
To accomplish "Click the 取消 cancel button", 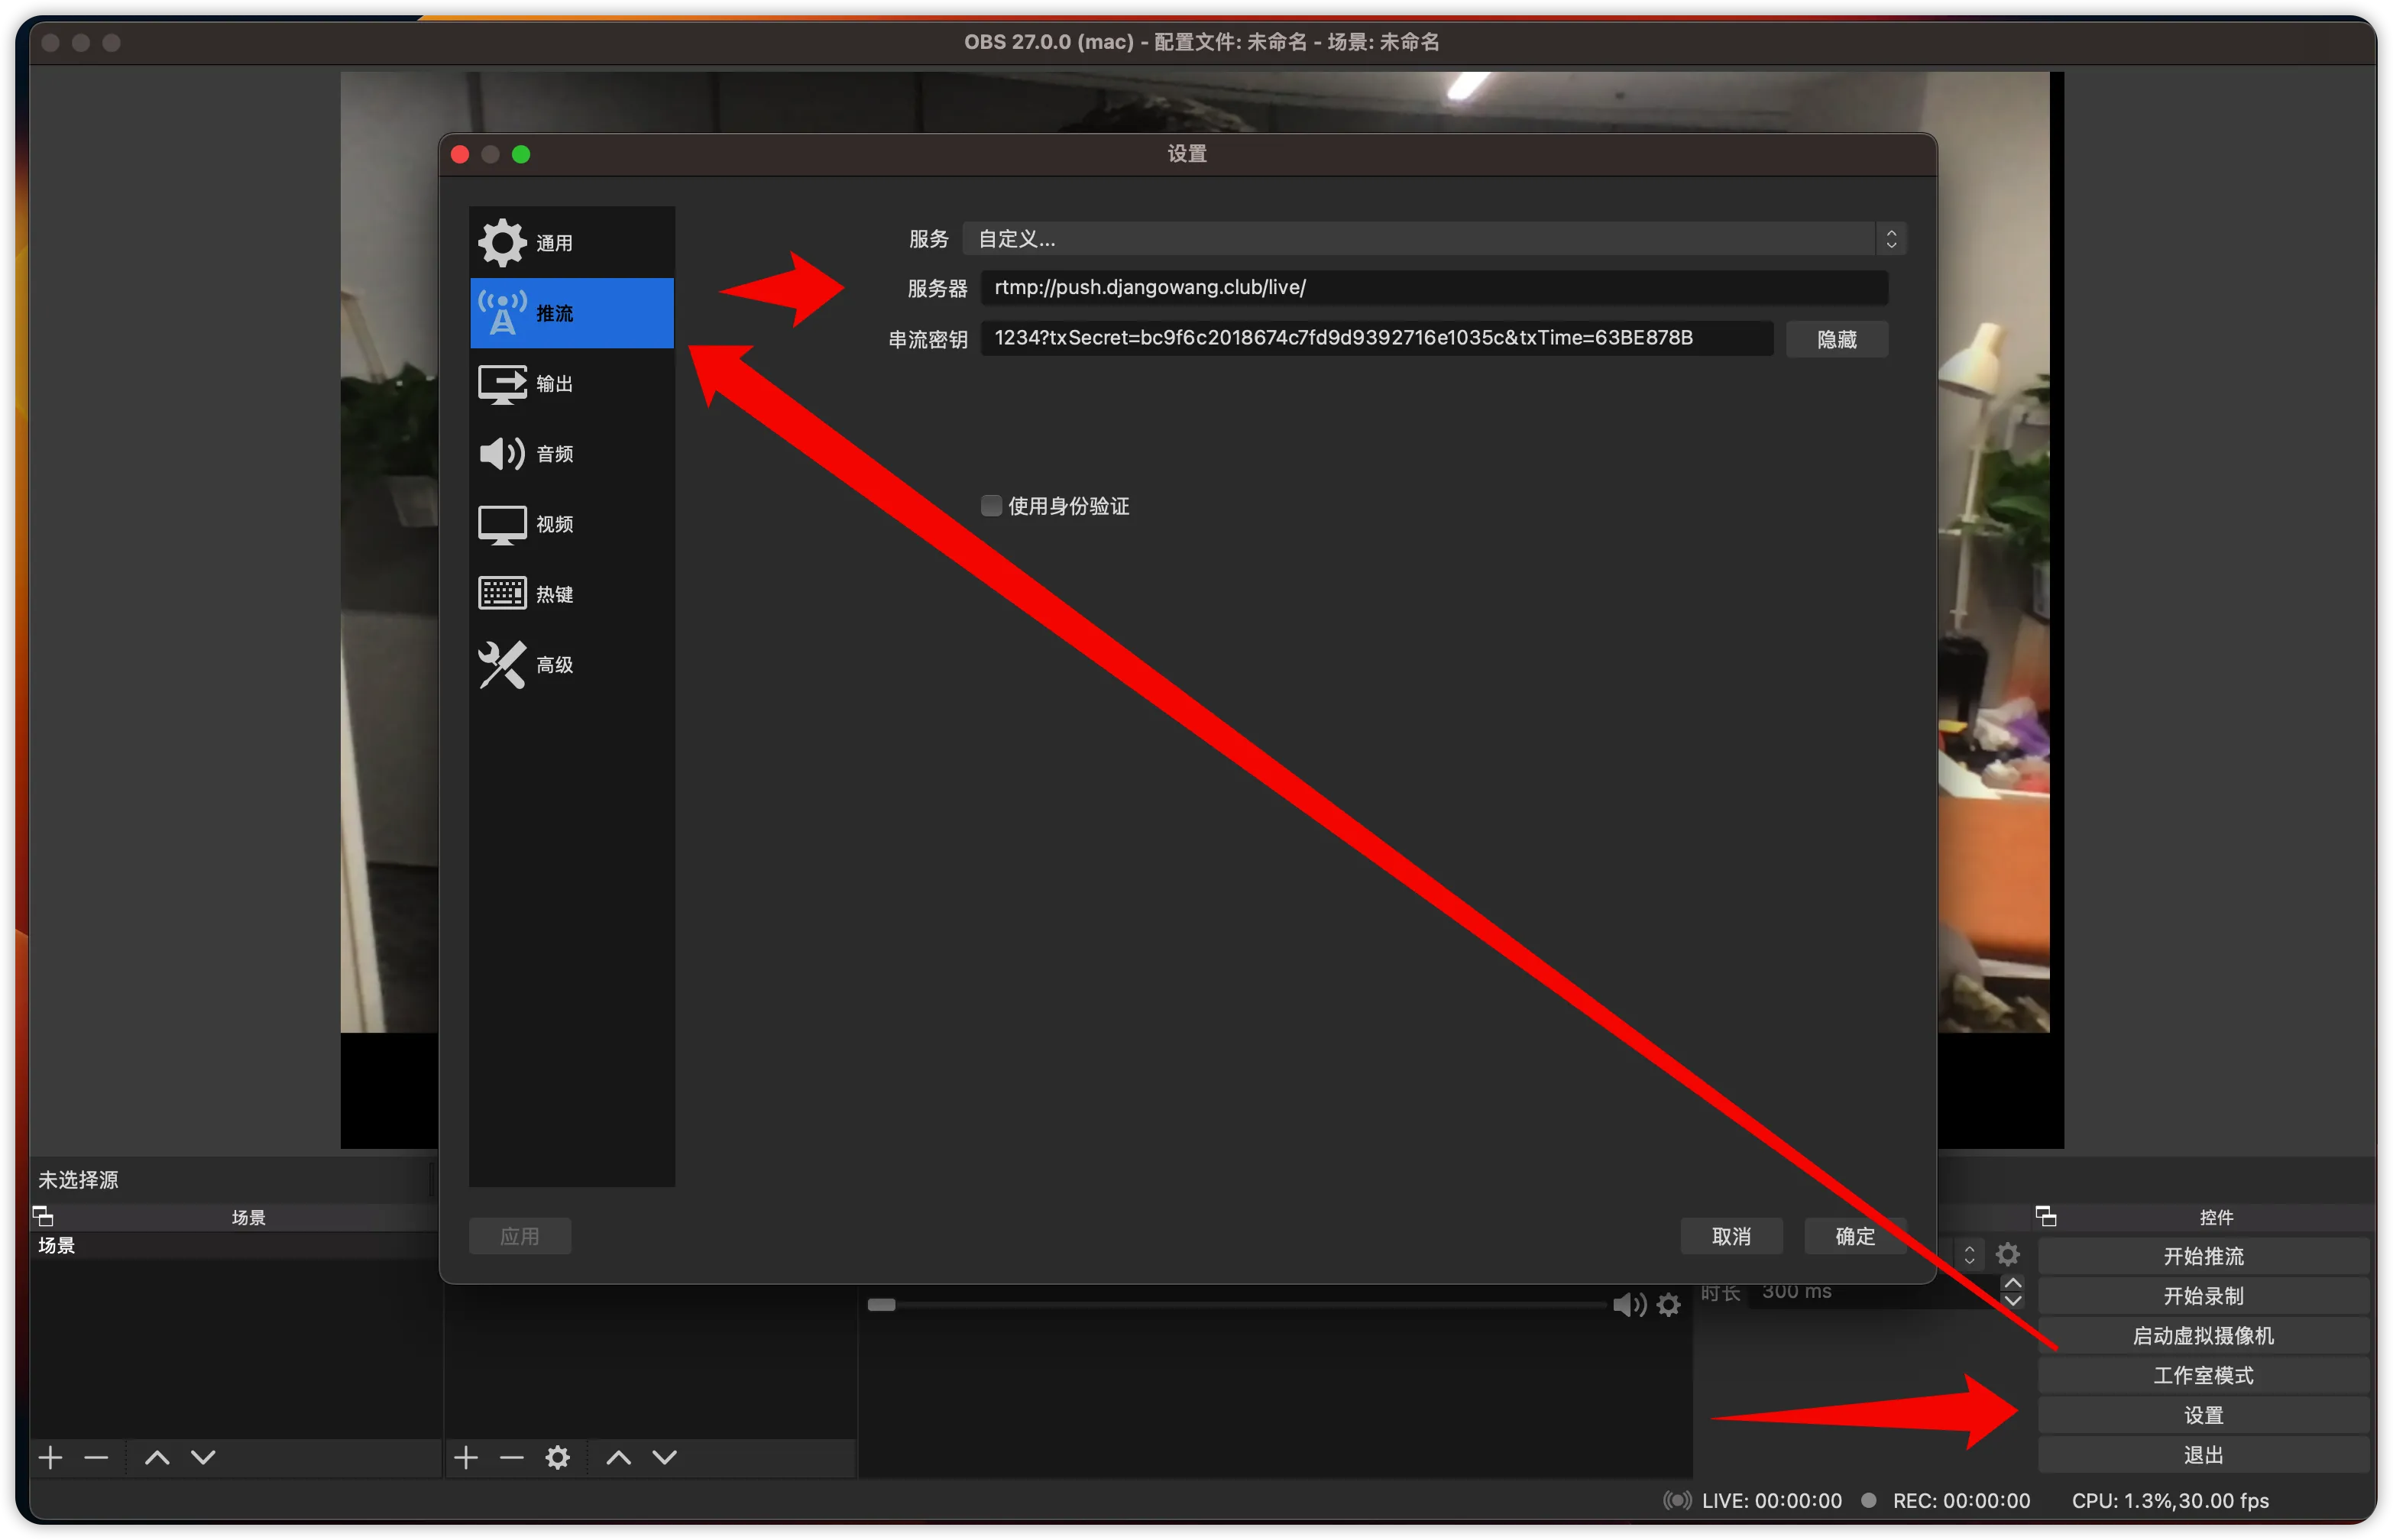I will 1731,1236.
